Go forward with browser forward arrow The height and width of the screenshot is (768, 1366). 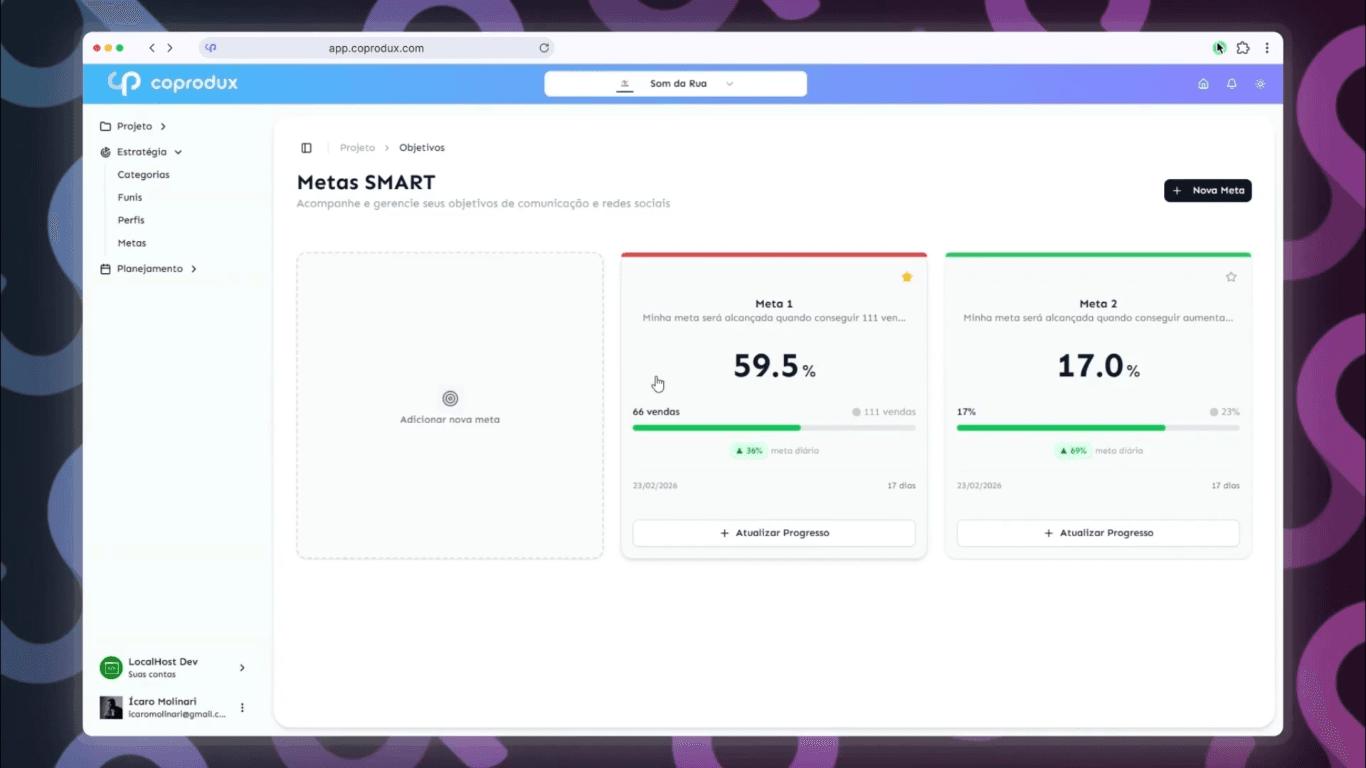[170, 48]
